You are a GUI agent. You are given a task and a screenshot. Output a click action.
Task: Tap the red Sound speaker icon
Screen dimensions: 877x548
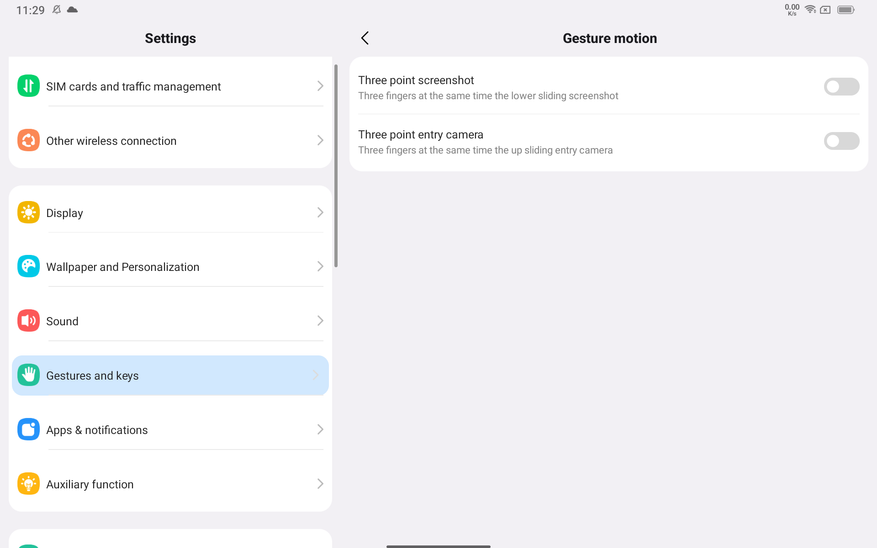(x=29, y=321)
